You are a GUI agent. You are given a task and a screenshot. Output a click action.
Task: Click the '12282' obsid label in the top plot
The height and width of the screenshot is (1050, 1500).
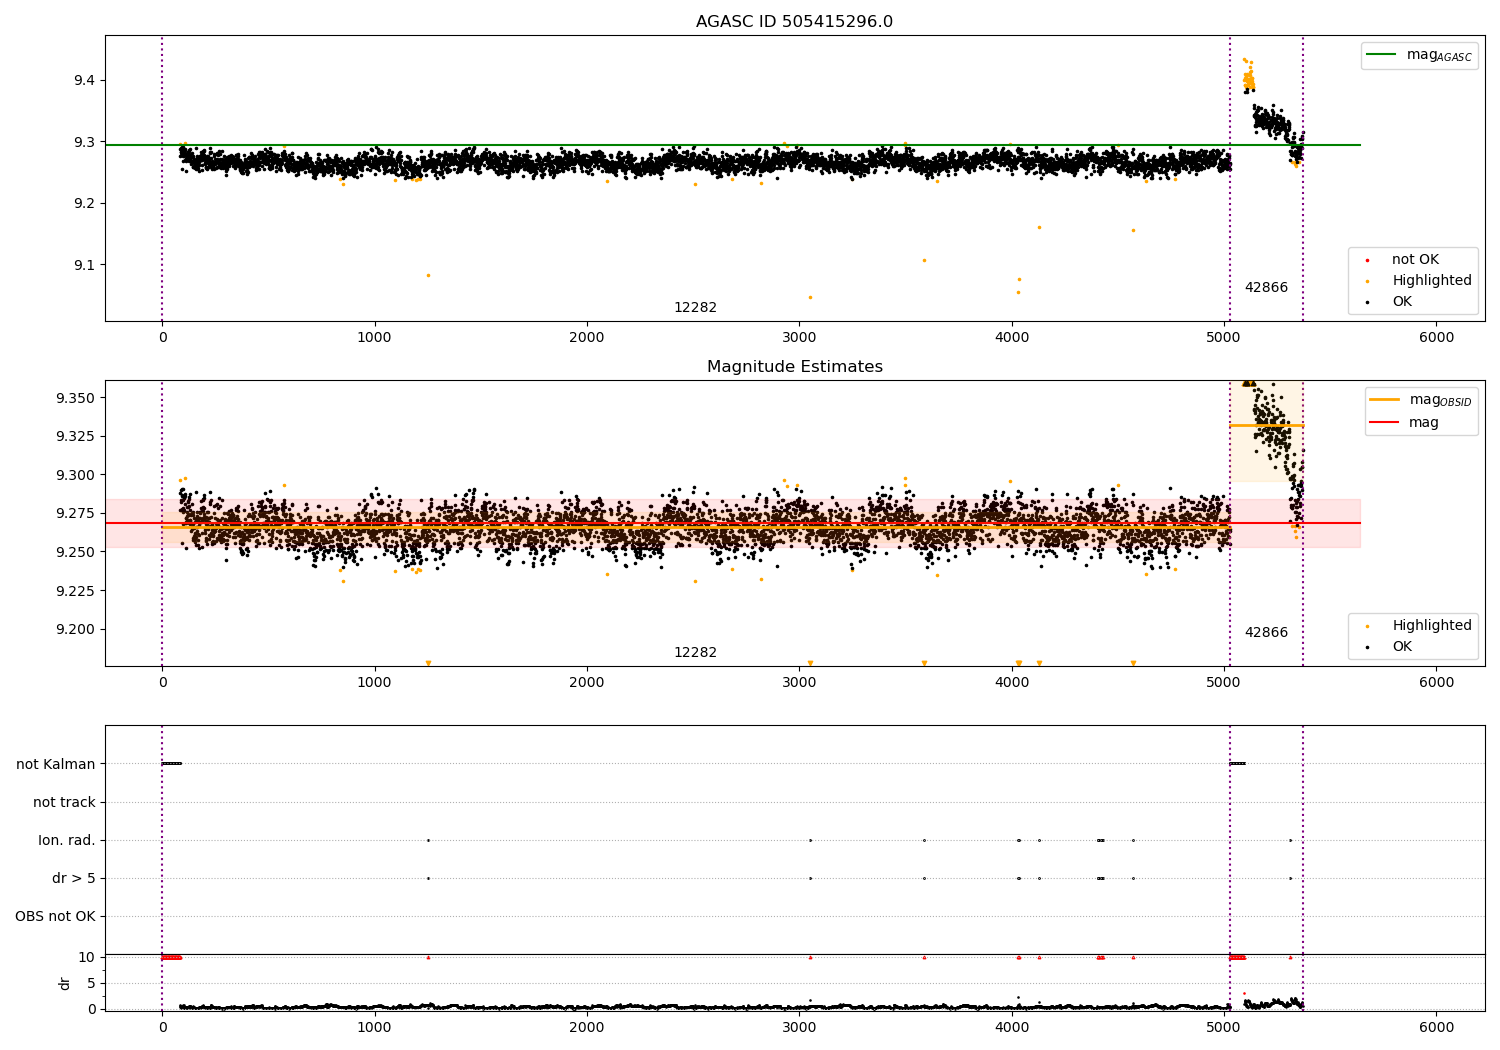pos(695,308)
